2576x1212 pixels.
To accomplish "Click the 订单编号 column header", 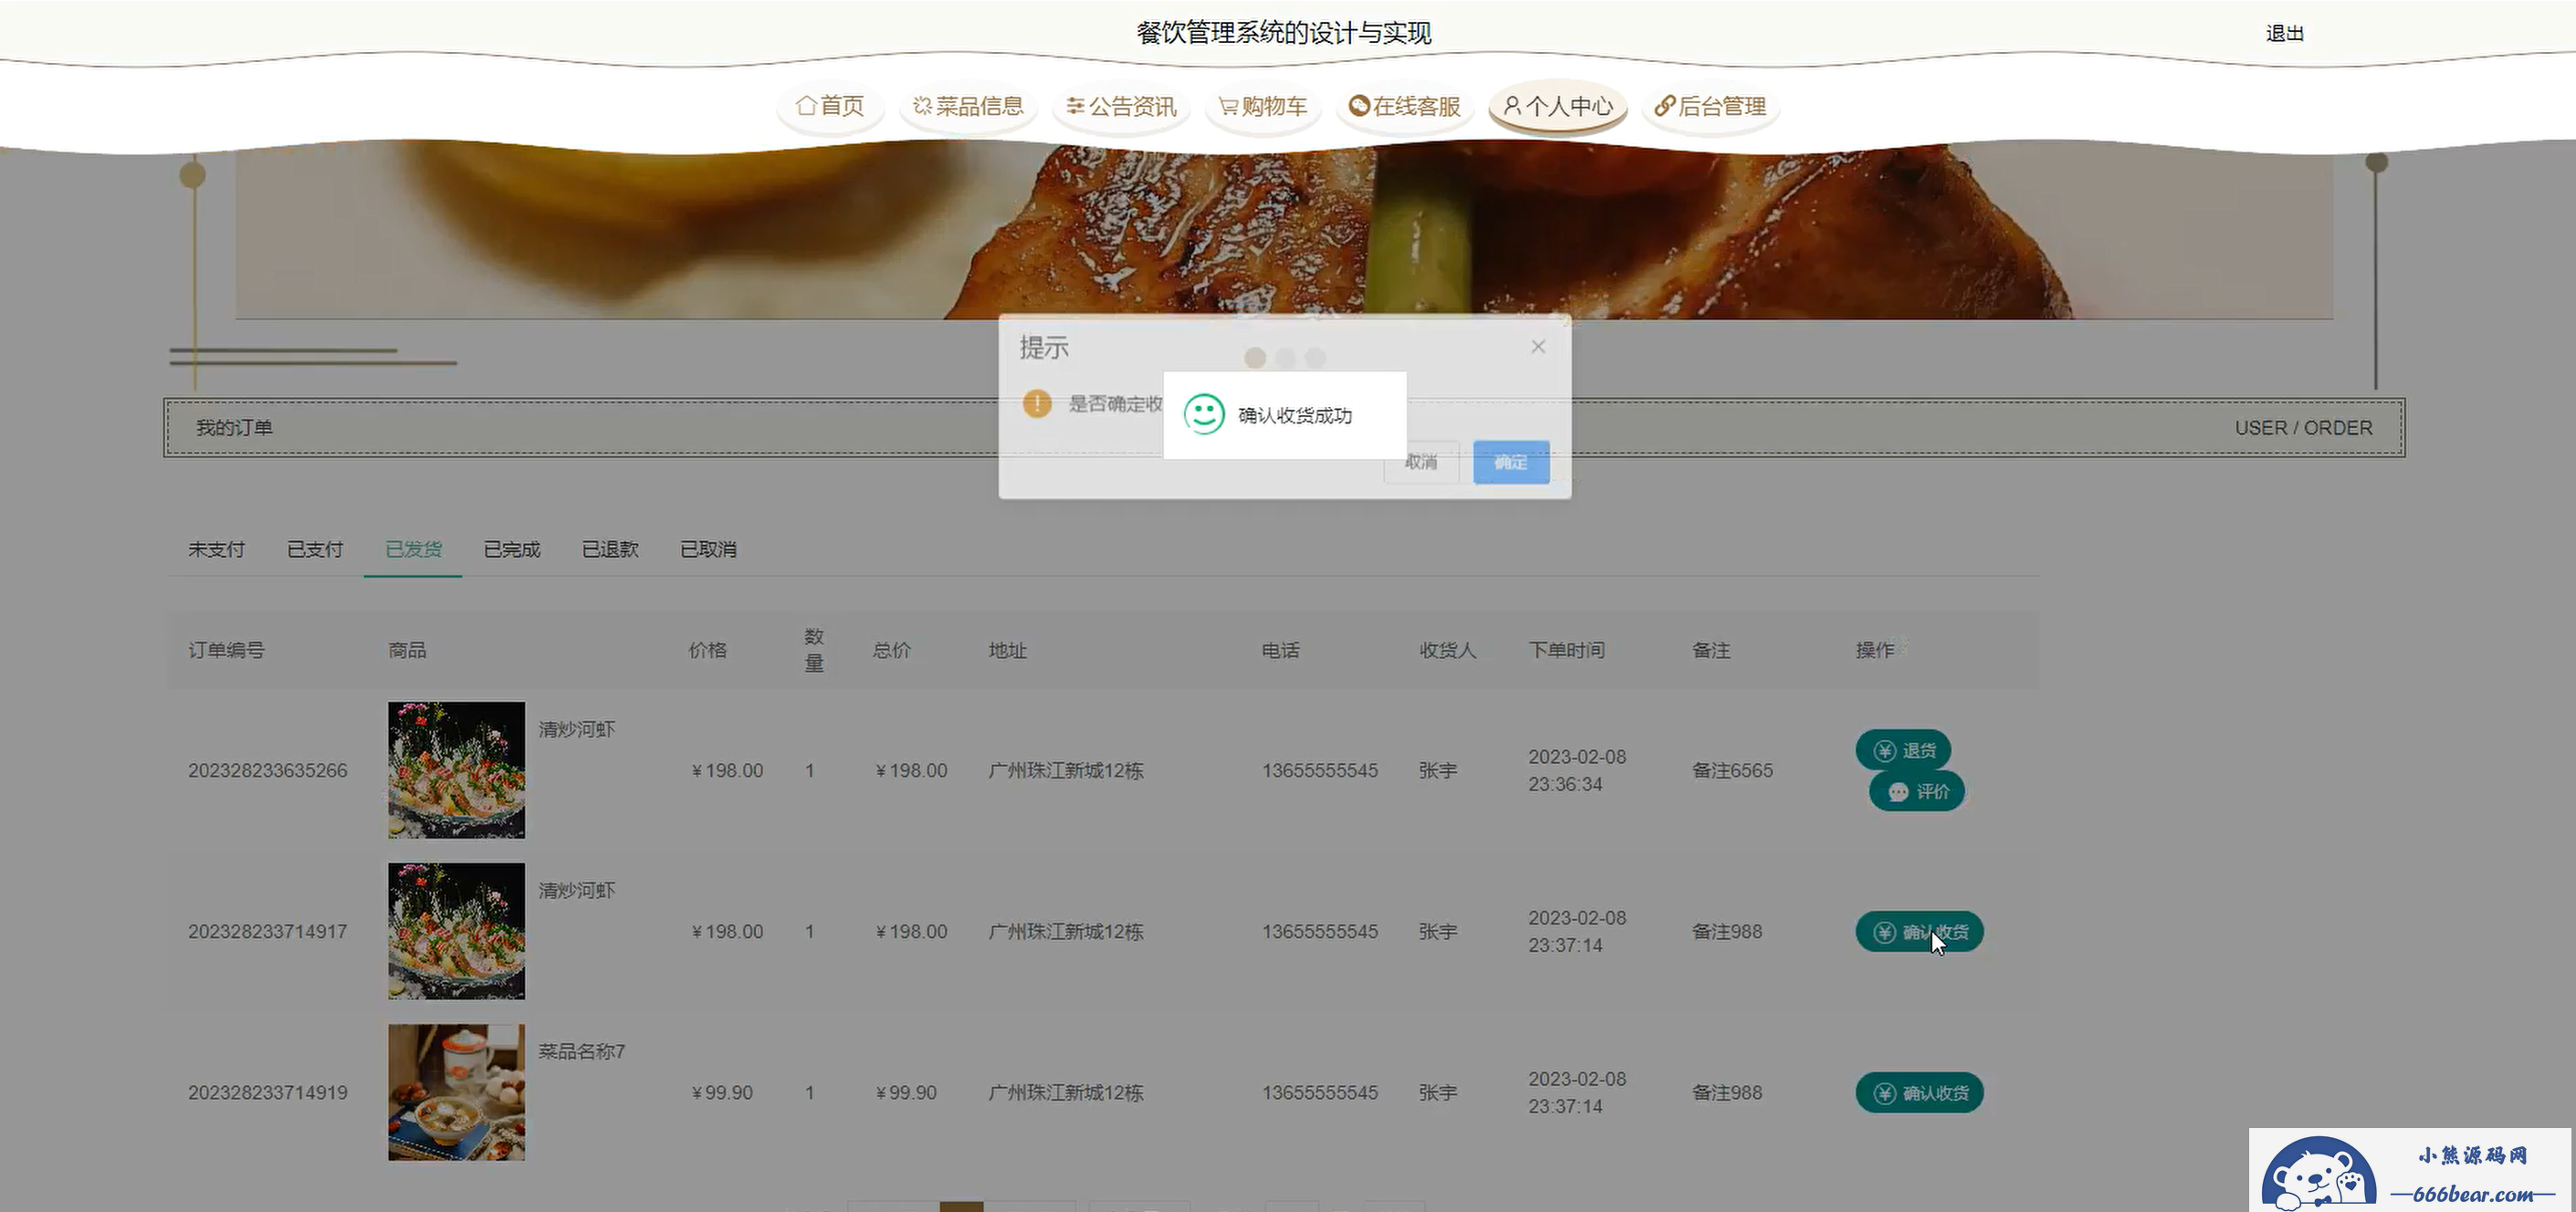I will [226, 650].
